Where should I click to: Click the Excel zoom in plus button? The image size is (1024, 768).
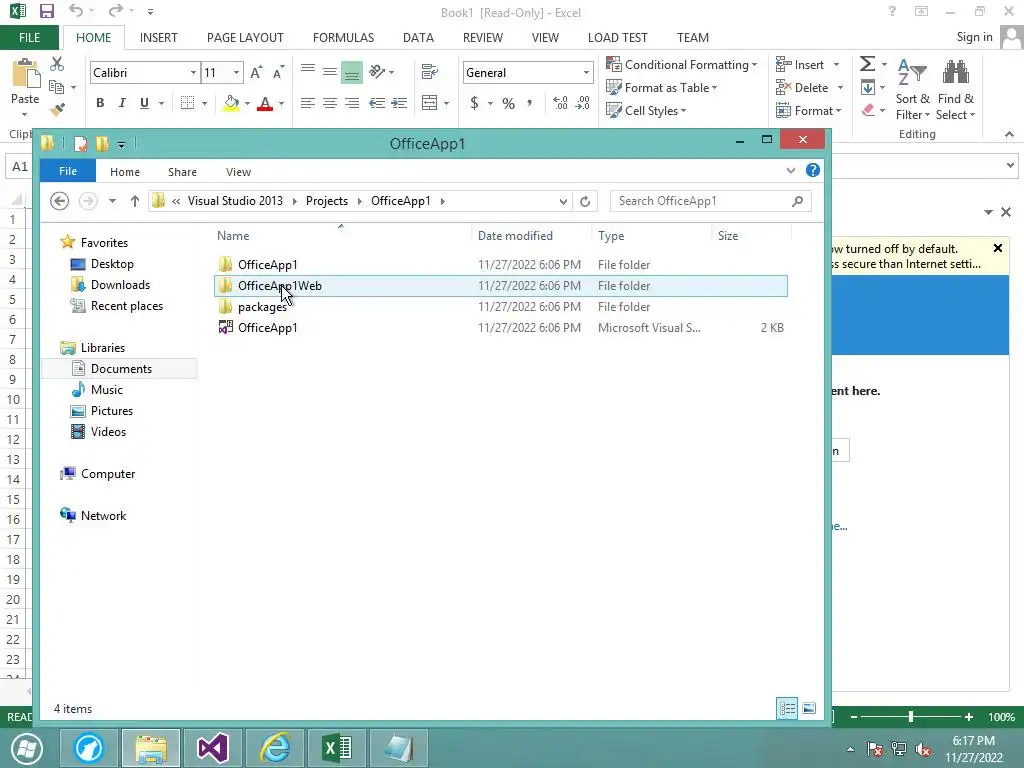(x=968, y=717)
